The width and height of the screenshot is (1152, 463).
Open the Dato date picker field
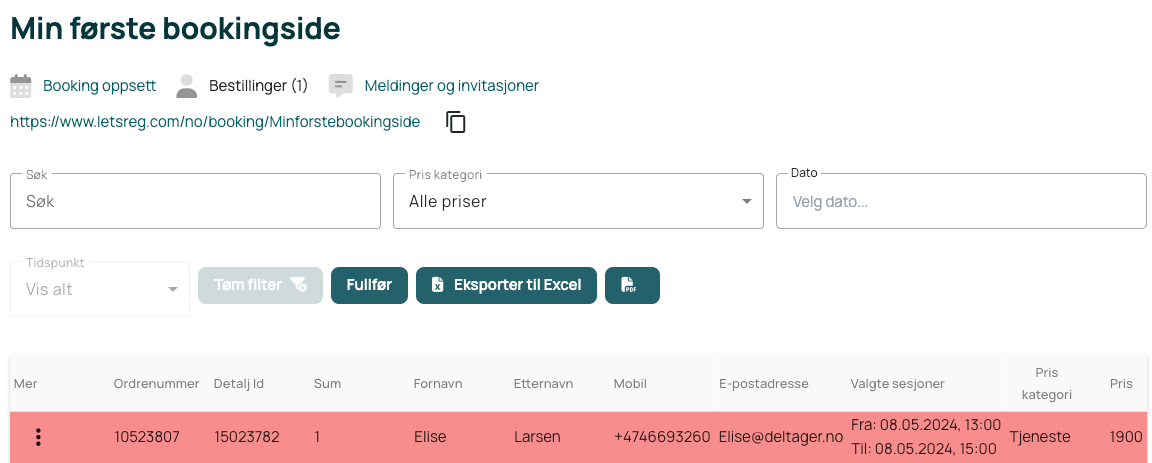(x=961, y=201)
